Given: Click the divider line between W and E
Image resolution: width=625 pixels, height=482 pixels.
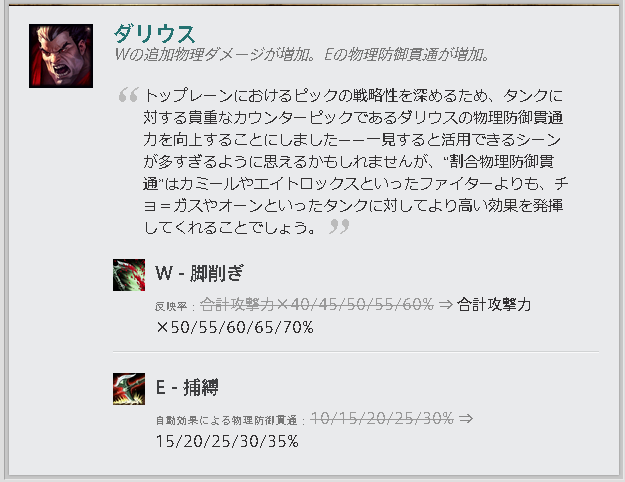Looking at the screenshot, I should click(x=356, y=352).
